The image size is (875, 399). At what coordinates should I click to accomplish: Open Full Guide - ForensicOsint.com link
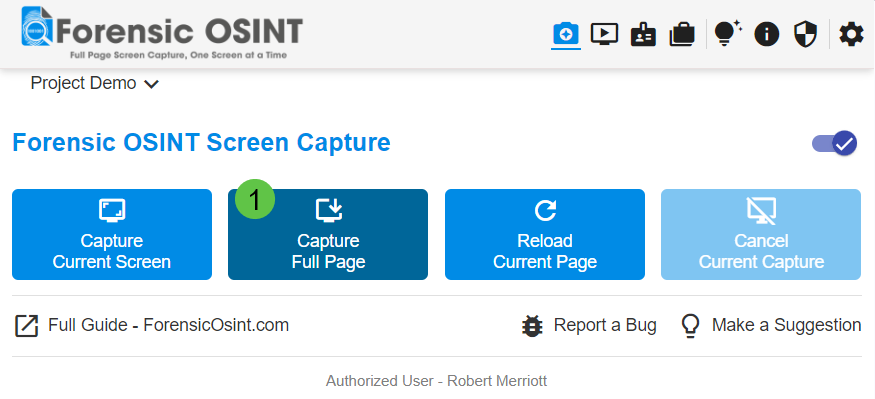[x=152, y=325]
